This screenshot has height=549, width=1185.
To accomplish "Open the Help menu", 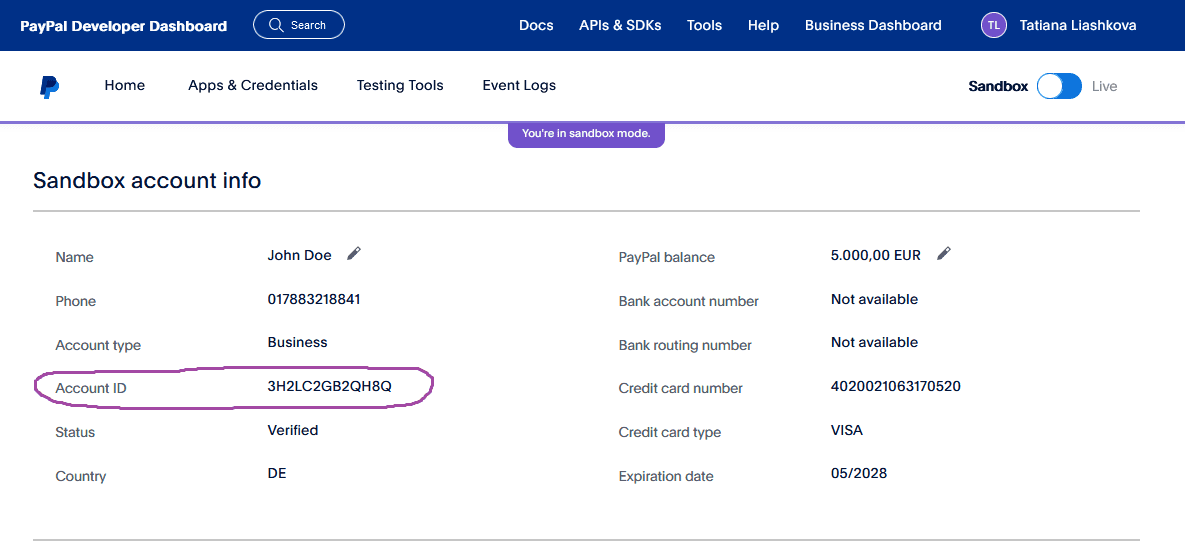I will coord(763,26).
